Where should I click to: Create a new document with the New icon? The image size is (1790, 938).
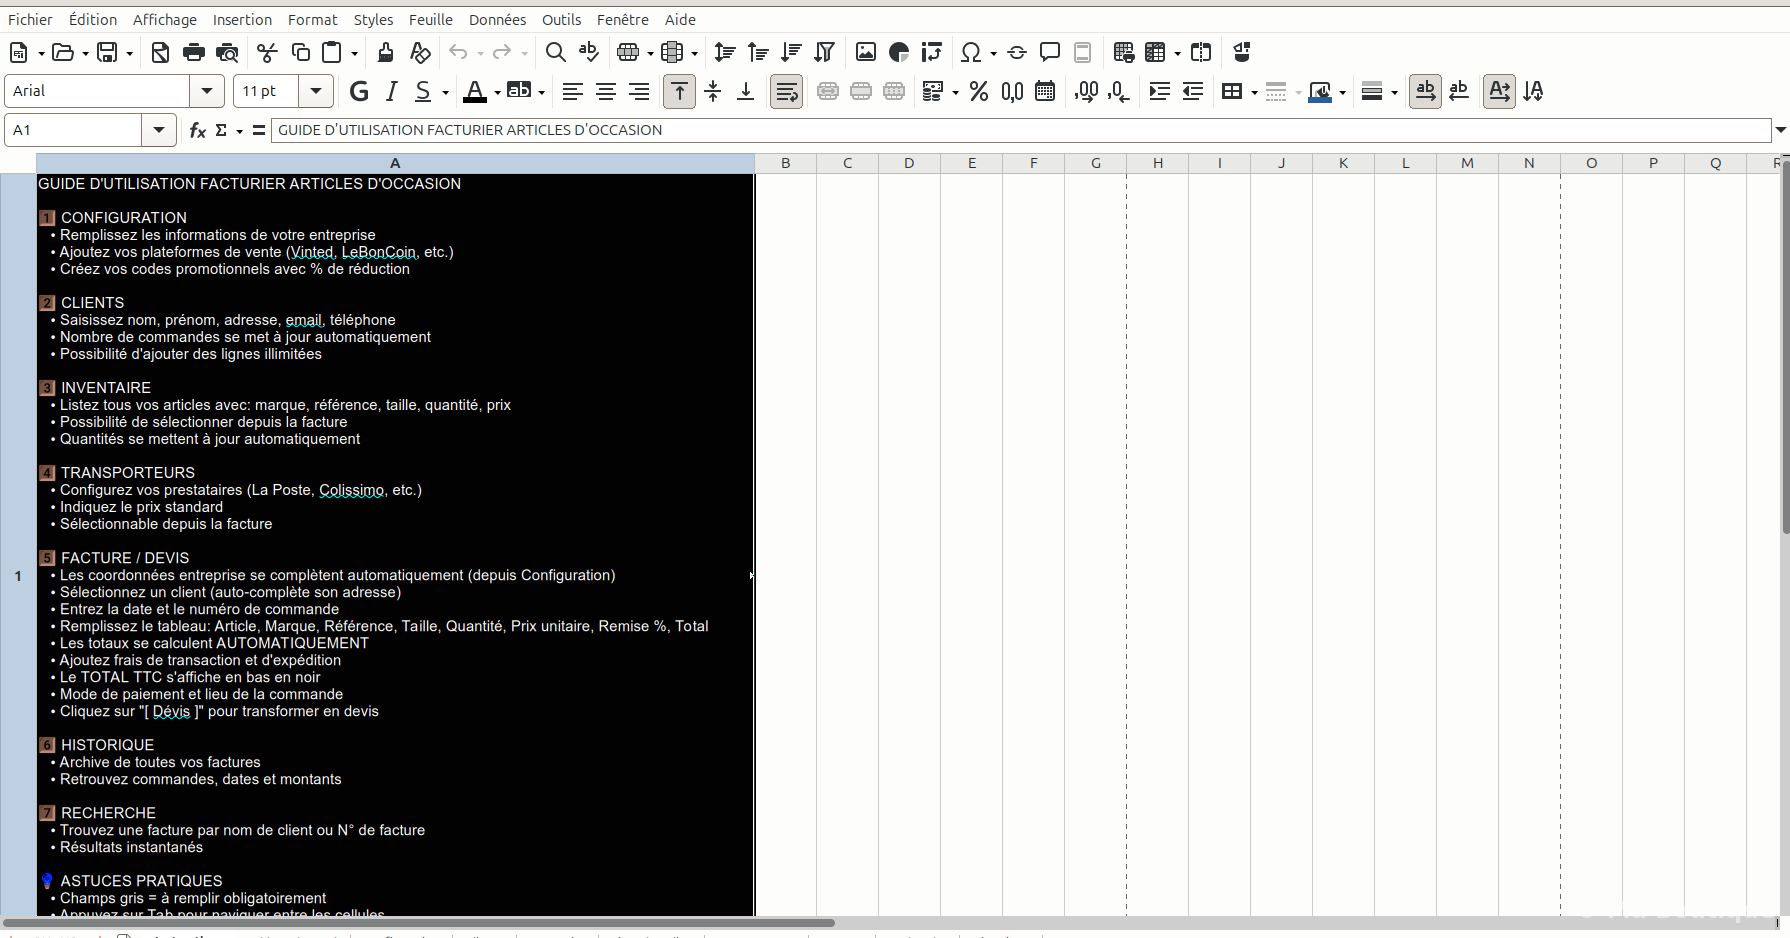pos(18,52)
